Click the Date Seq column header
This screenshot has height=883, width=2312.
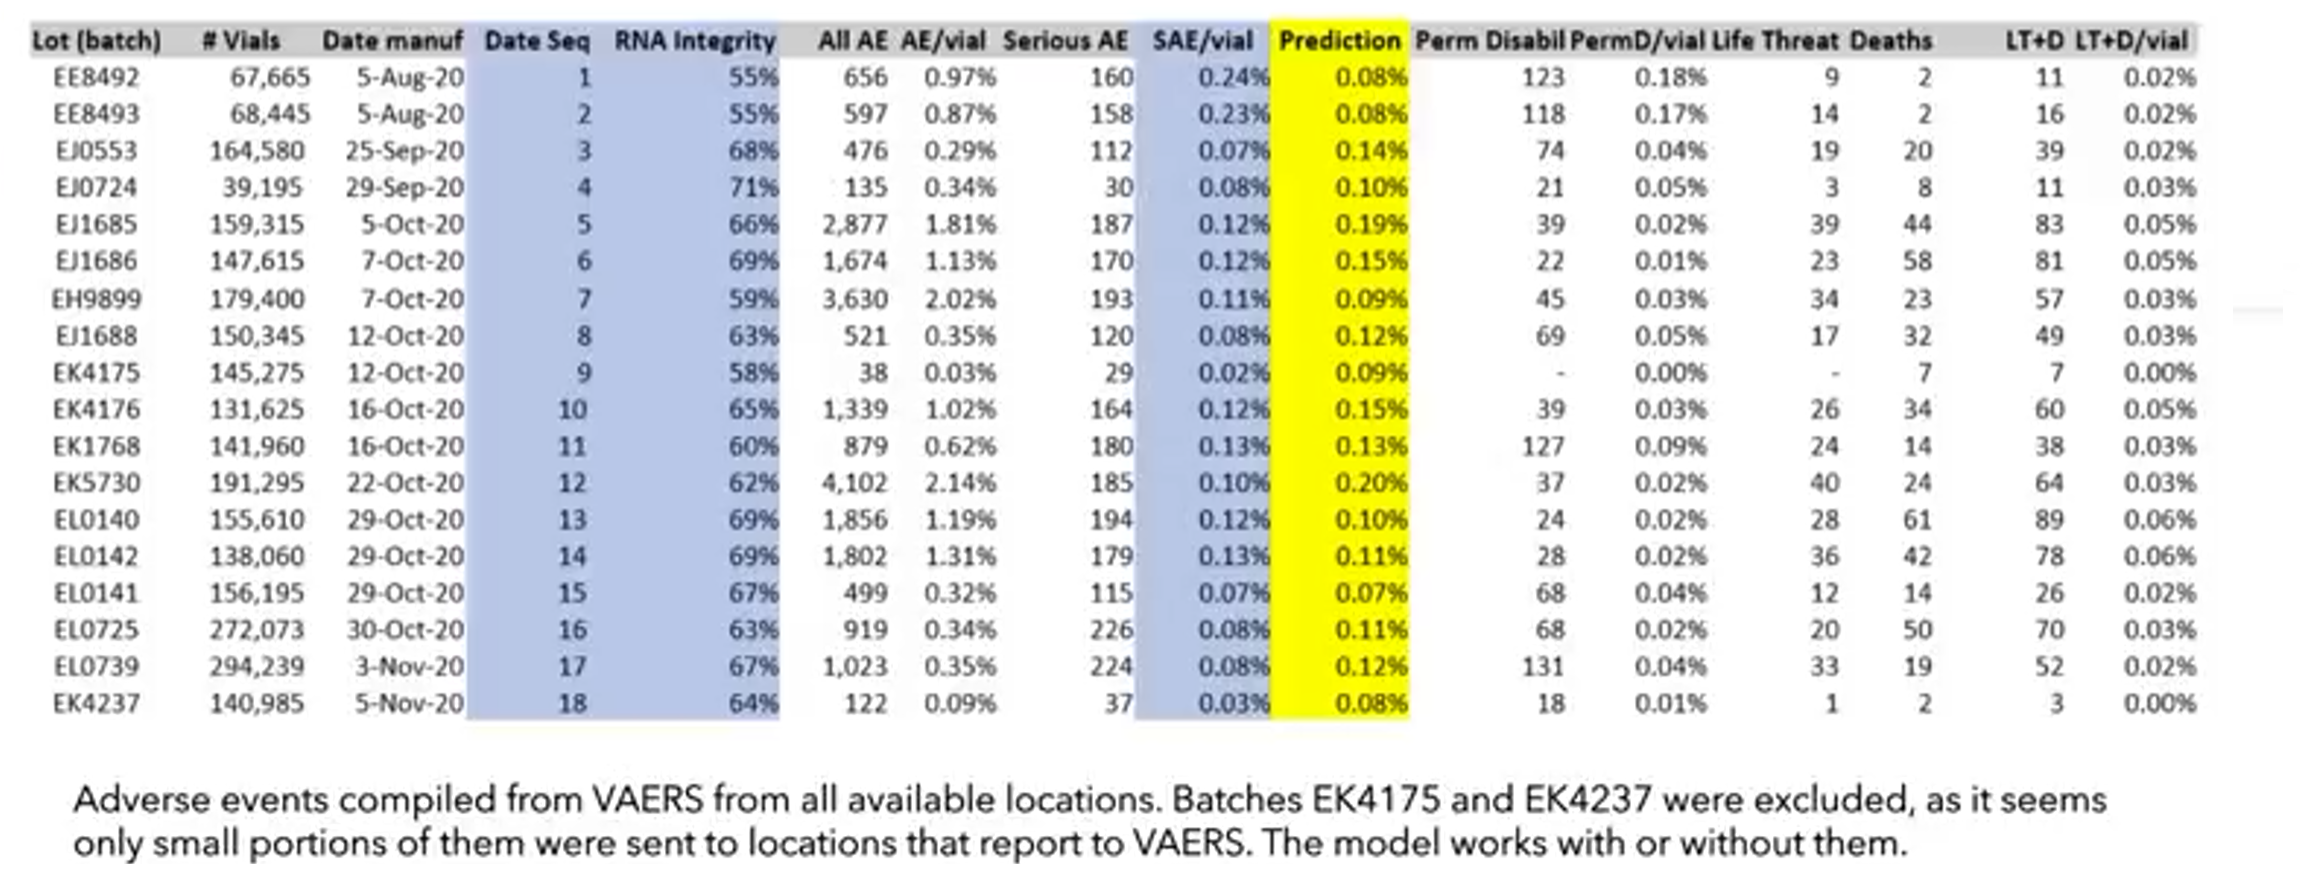click(x=537, y=41)
